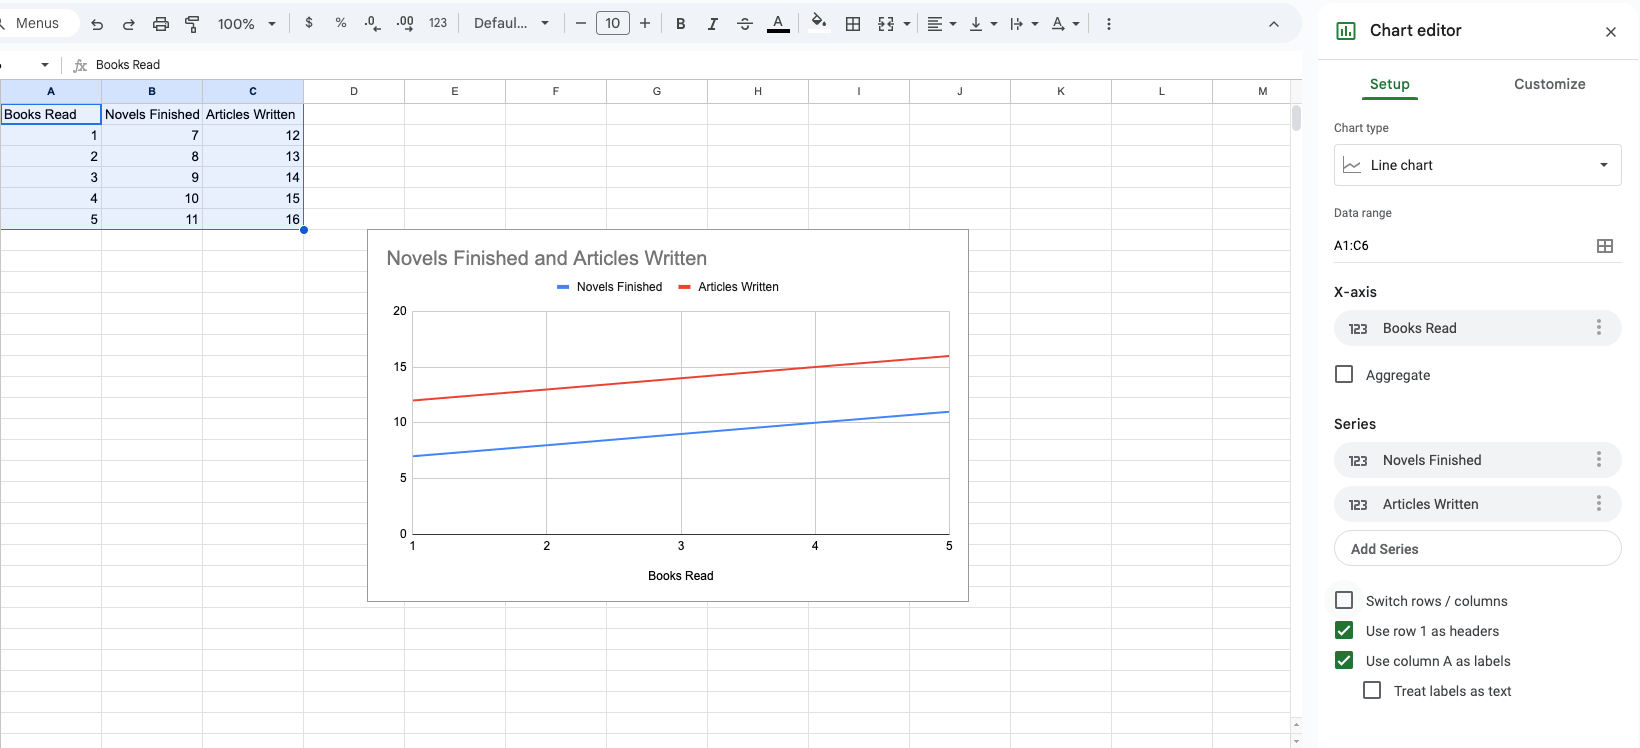1640x748 pixels.
Task: Click the red Articles Written line
Action: (x=681, y=378)
